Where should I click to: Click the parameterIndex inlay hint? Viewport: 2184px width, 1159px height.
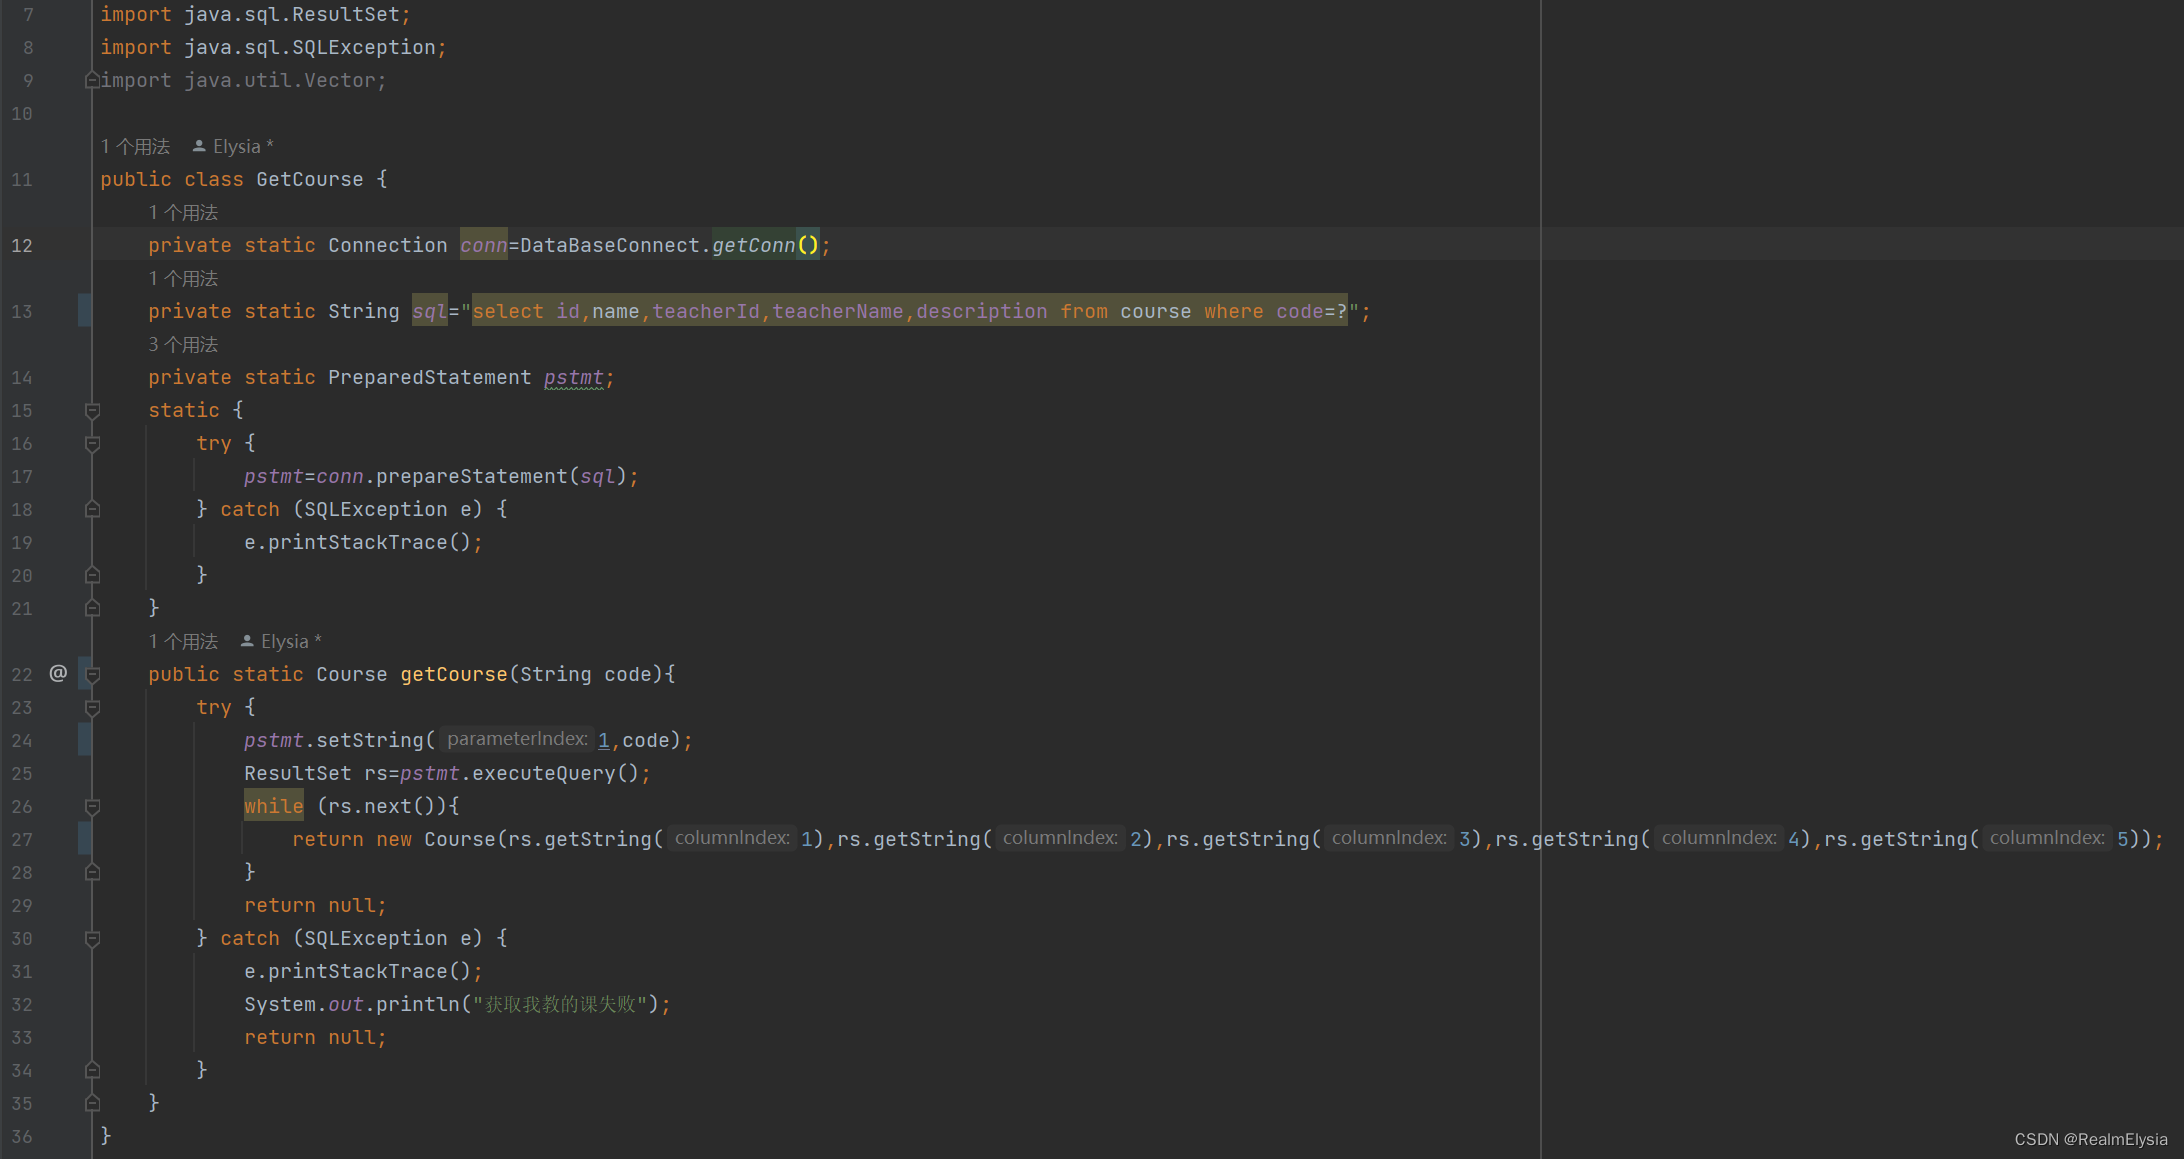[x=517, y=739]
